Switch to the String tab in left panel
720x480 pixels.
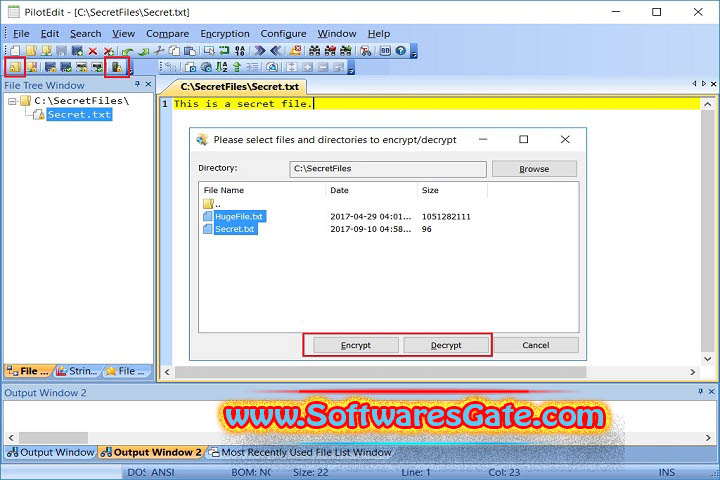pos(77,371)
